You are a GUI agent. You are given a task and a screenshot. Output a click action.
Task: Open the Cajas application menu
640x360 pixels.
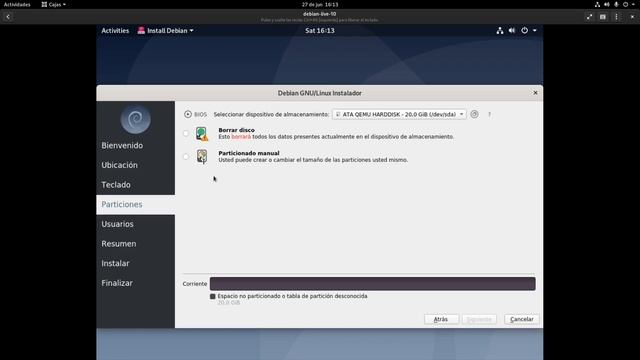pos(53,4)
